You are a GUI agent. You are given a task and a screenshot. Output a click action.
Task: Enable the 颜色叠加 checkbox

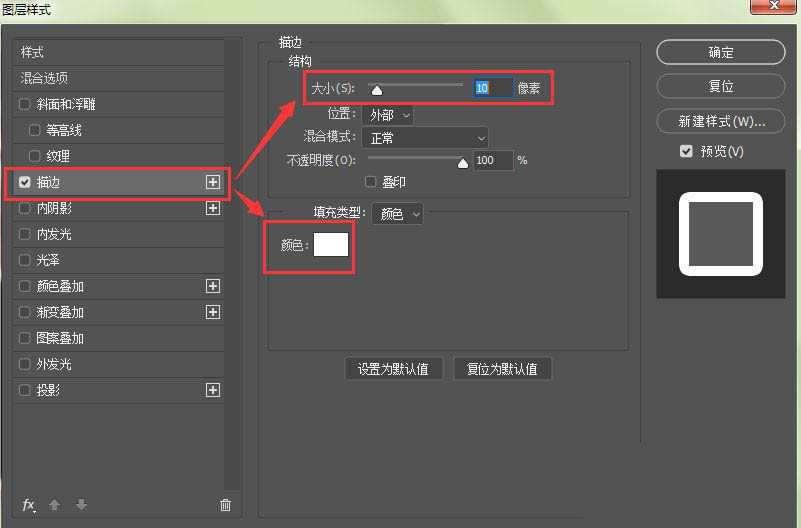pyautogui.click(x=24, y=286)
